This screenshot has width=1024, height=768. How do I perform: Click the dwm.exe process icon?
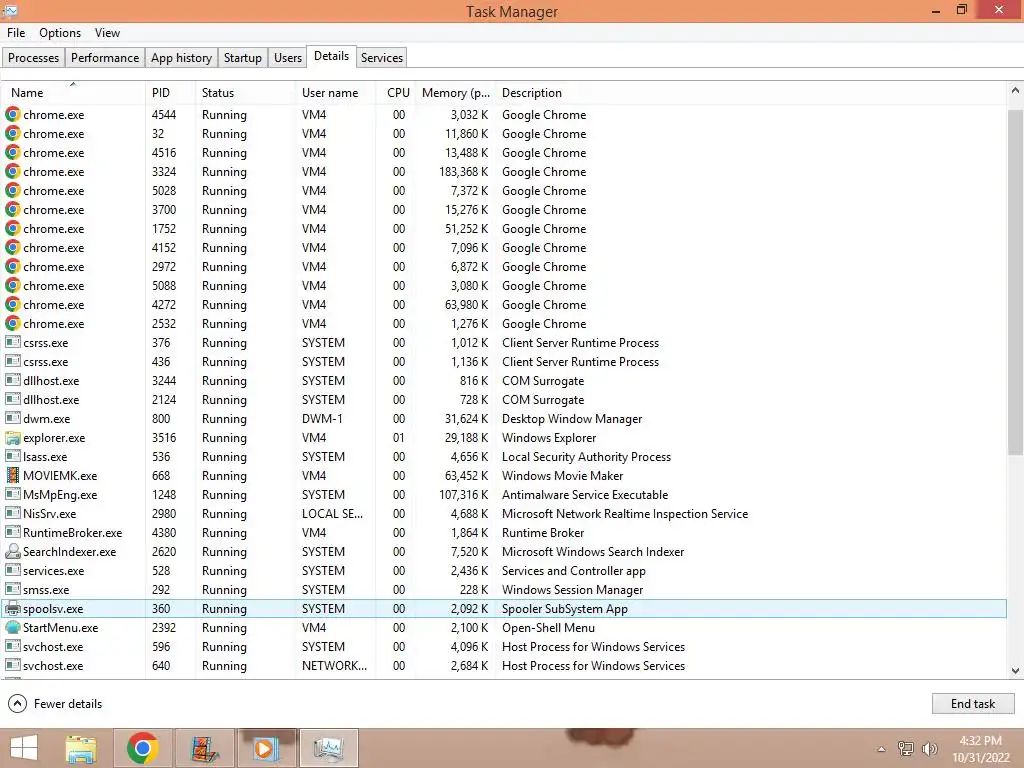(12, 418)
